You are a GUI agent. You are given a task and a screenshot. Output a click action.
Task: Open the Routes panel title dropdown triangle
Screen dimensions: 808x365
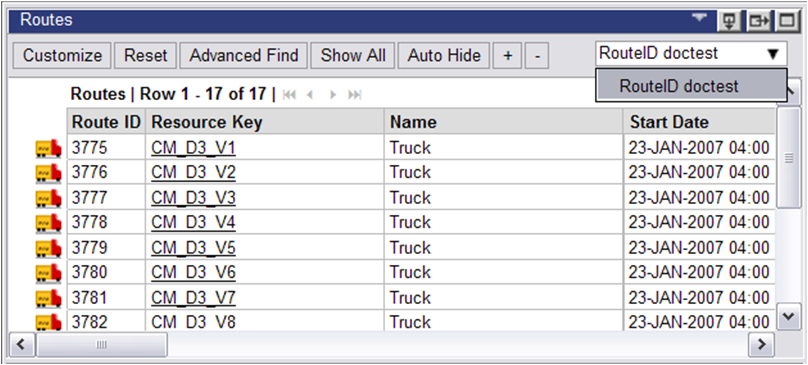point(699,18)
